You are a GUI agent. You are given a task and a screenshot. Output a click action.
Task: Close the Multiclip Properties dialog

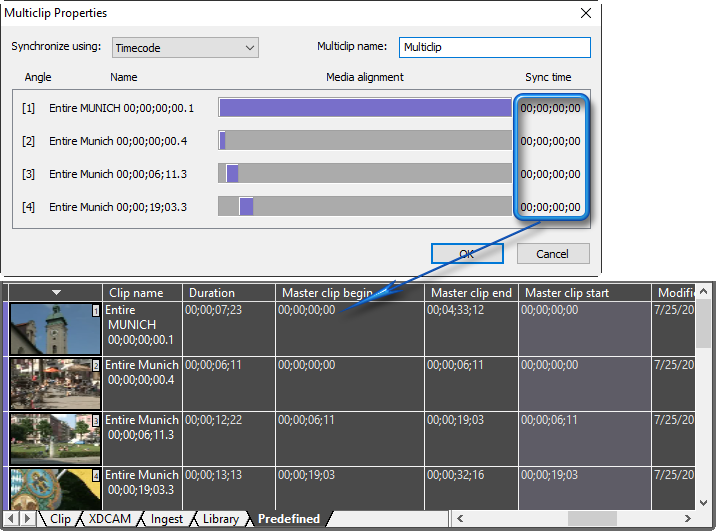pos(585,13)
